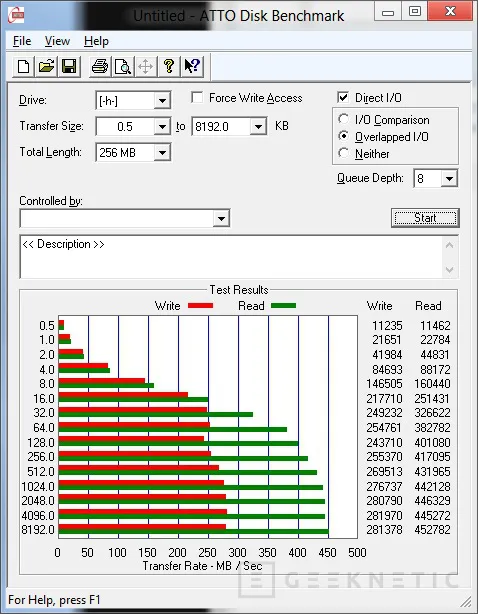Open the Transfer Size maximum 8192.0 dropdown
Viewport: 478px width, 614px height.
258,127
